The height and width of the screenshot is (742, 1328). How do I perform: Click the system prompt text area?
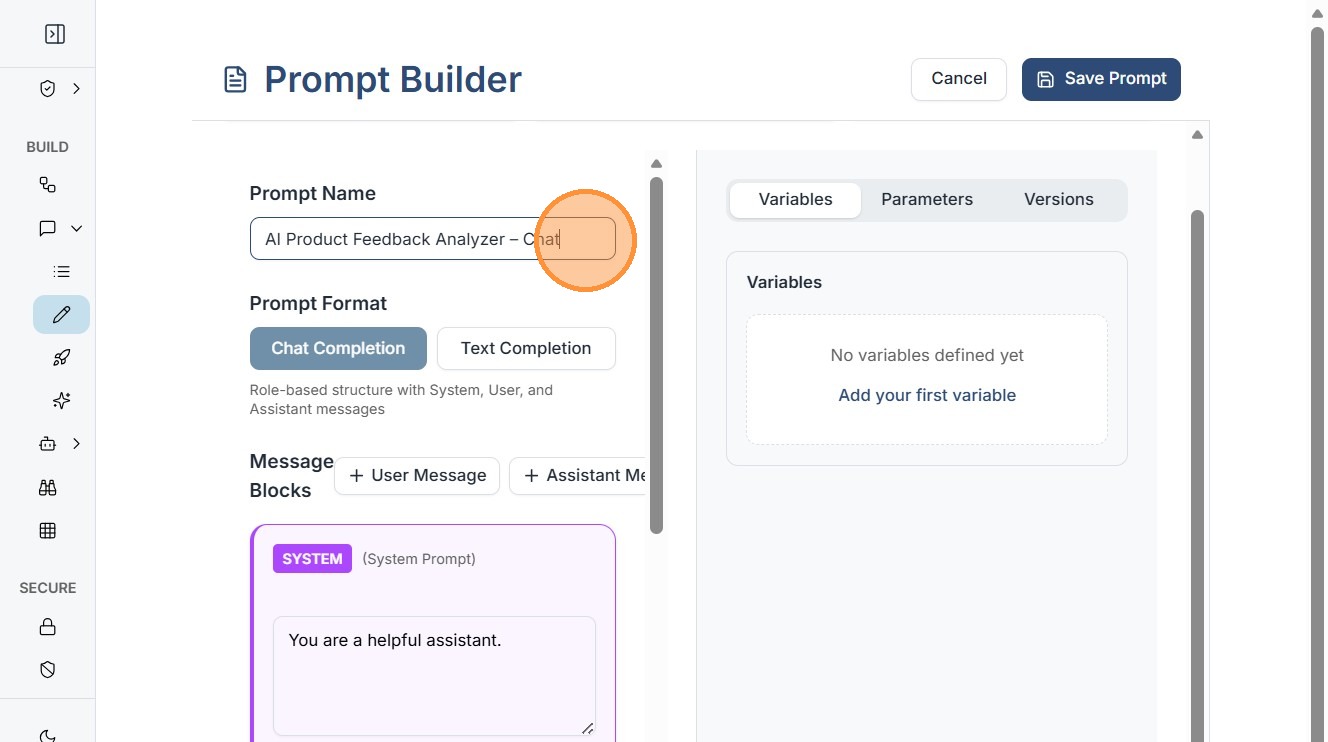tap(434, 675)
